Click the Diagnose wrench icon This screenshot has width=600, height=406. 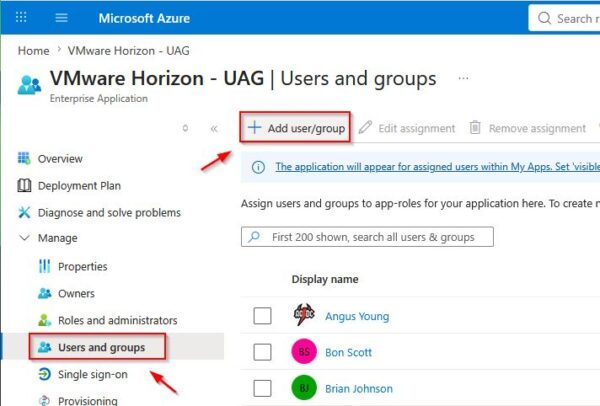tap(24, 212)
